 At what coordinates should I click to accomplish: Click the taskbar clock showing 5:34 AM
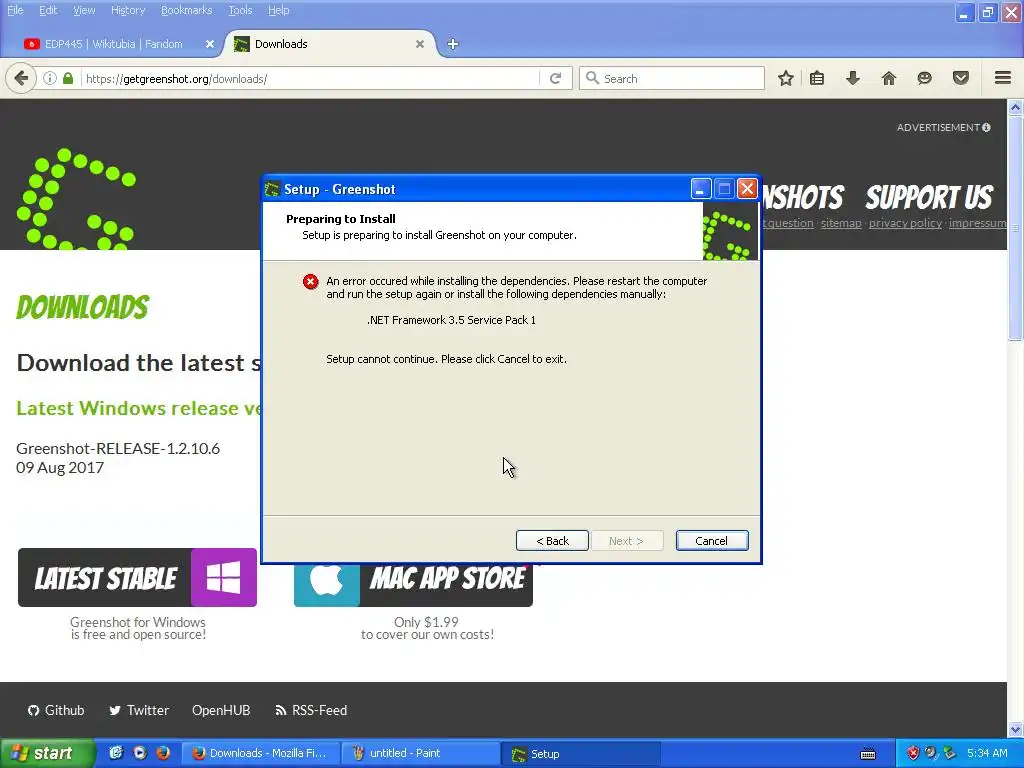[987, 753]
